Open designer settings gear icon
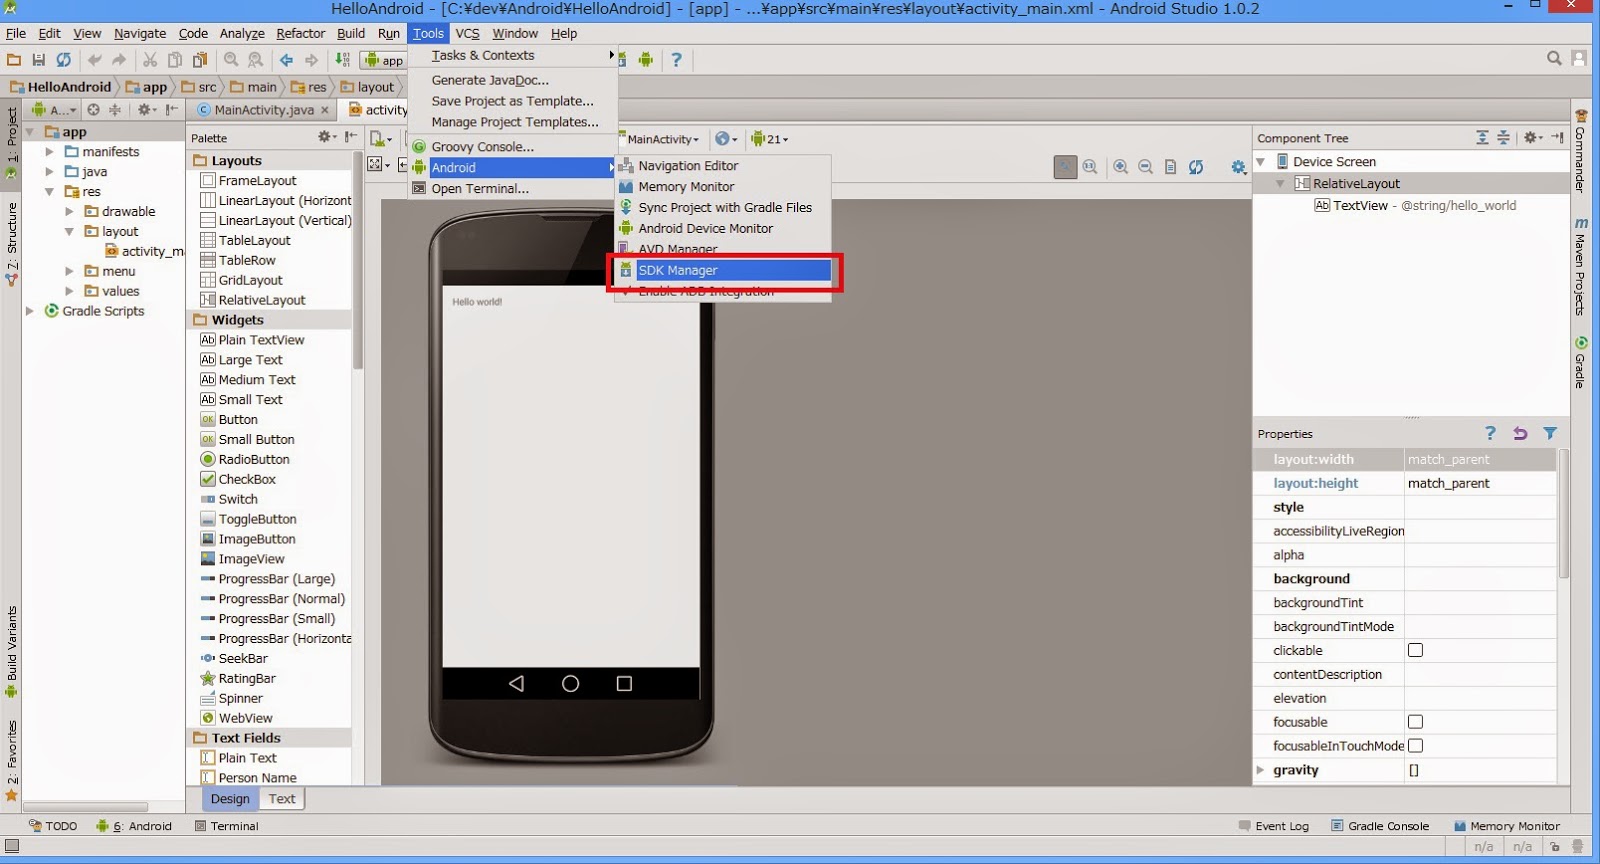Viewport: 1600px width, 864px height. click(x=1239, y=167)
